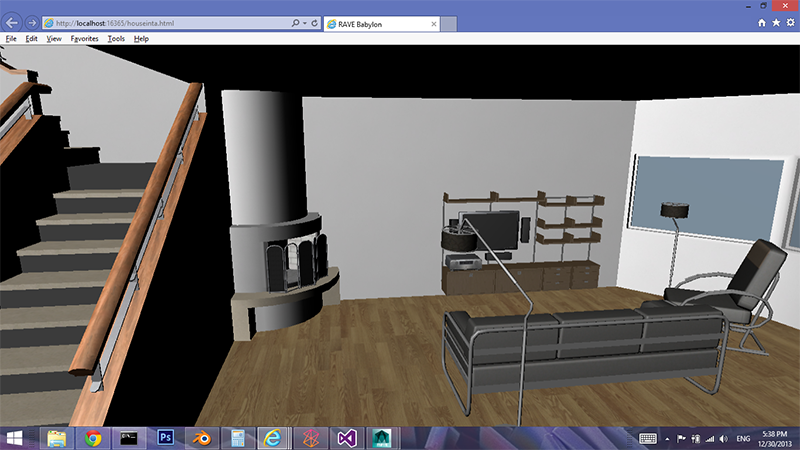
Task: Open the Tools menu
Action: coord(116,39)
